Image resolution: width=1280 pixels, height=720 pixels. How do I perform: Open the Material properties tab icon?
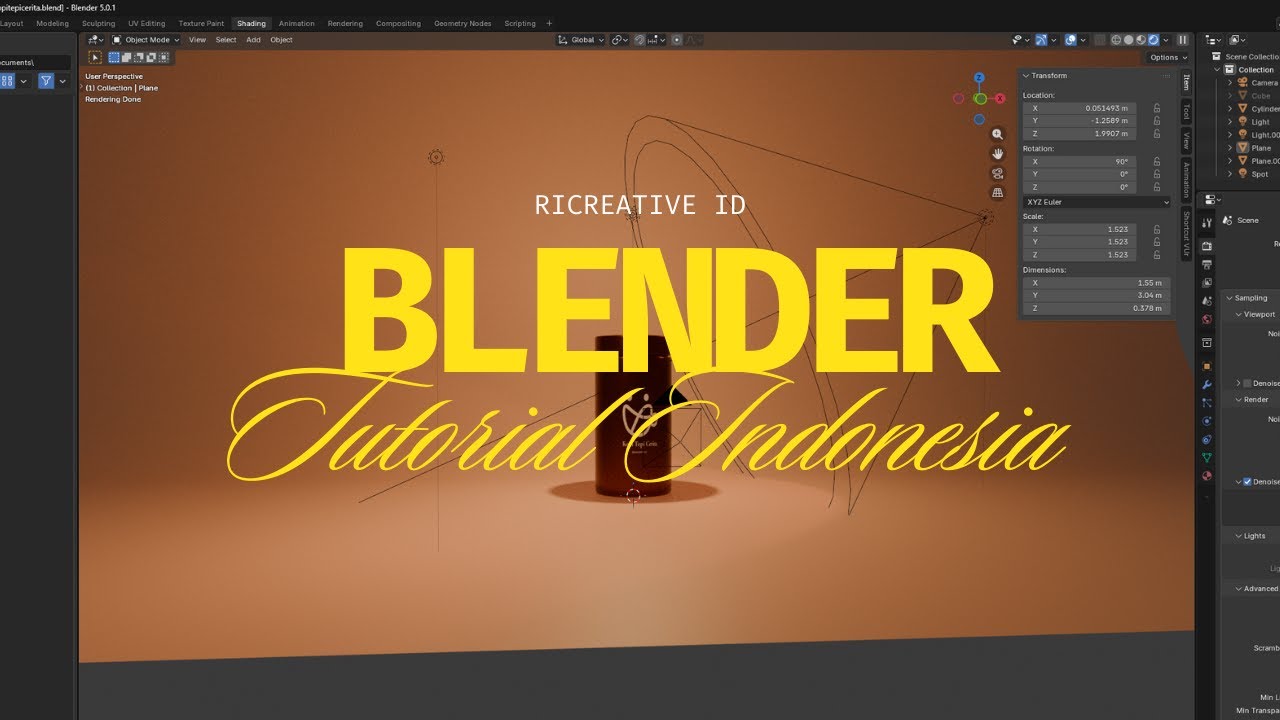point(1207,475)
